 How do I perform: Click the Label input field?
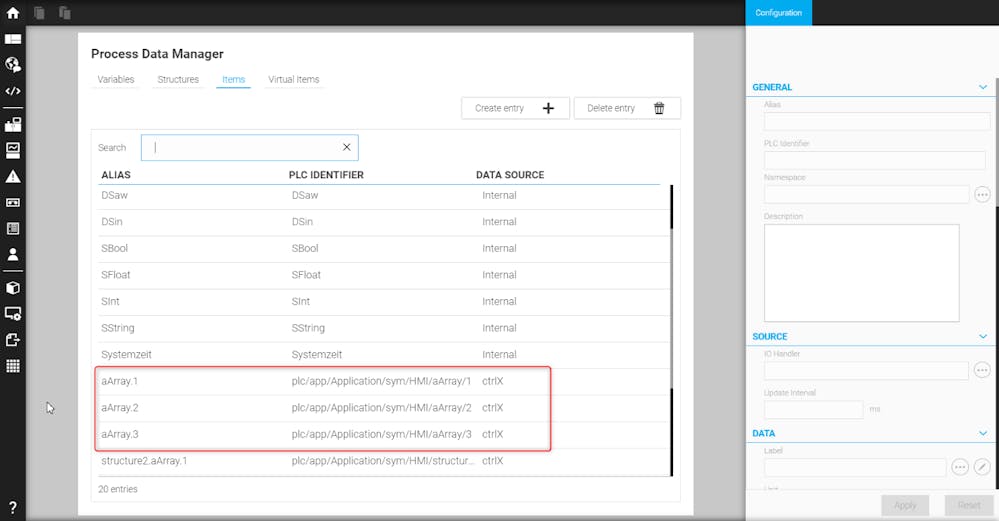point(854,467)
